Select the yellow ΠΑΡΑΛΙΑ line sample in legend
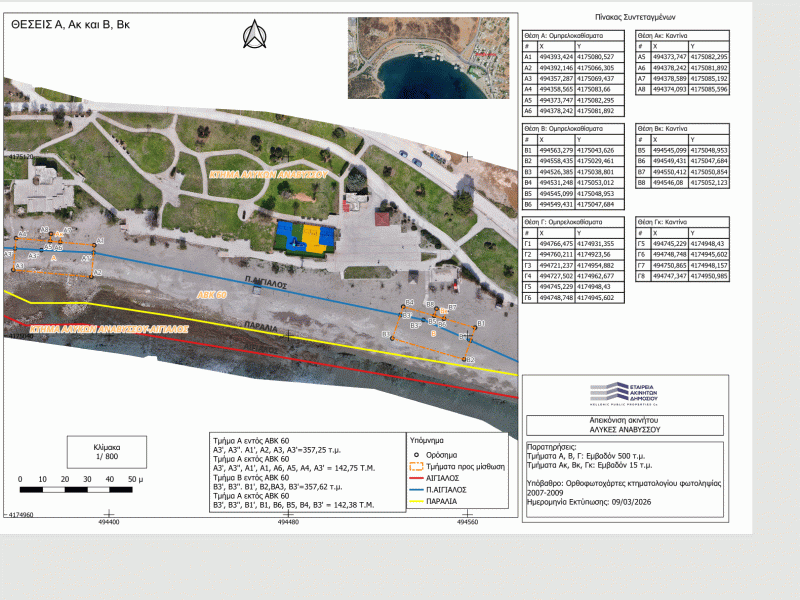Screen dimensions: 800x600 pos(416,502)
